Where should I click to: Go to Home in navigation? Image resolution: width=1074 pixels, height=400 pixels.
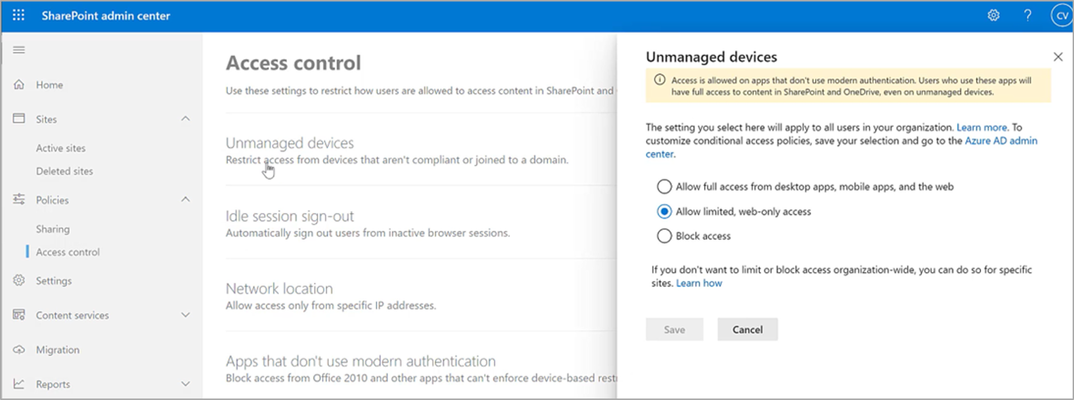pos(49,85)
